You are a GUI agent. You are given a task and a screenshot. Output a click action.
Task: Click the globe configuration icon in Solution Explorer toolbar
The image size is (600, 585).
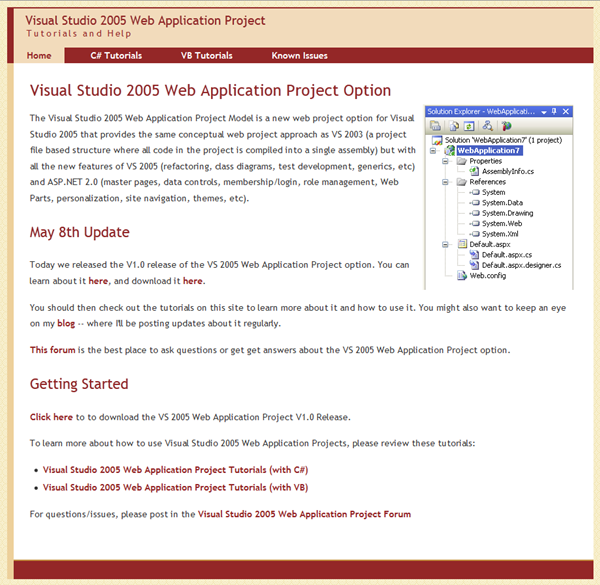pyautogui.click(x=506, y=126)
